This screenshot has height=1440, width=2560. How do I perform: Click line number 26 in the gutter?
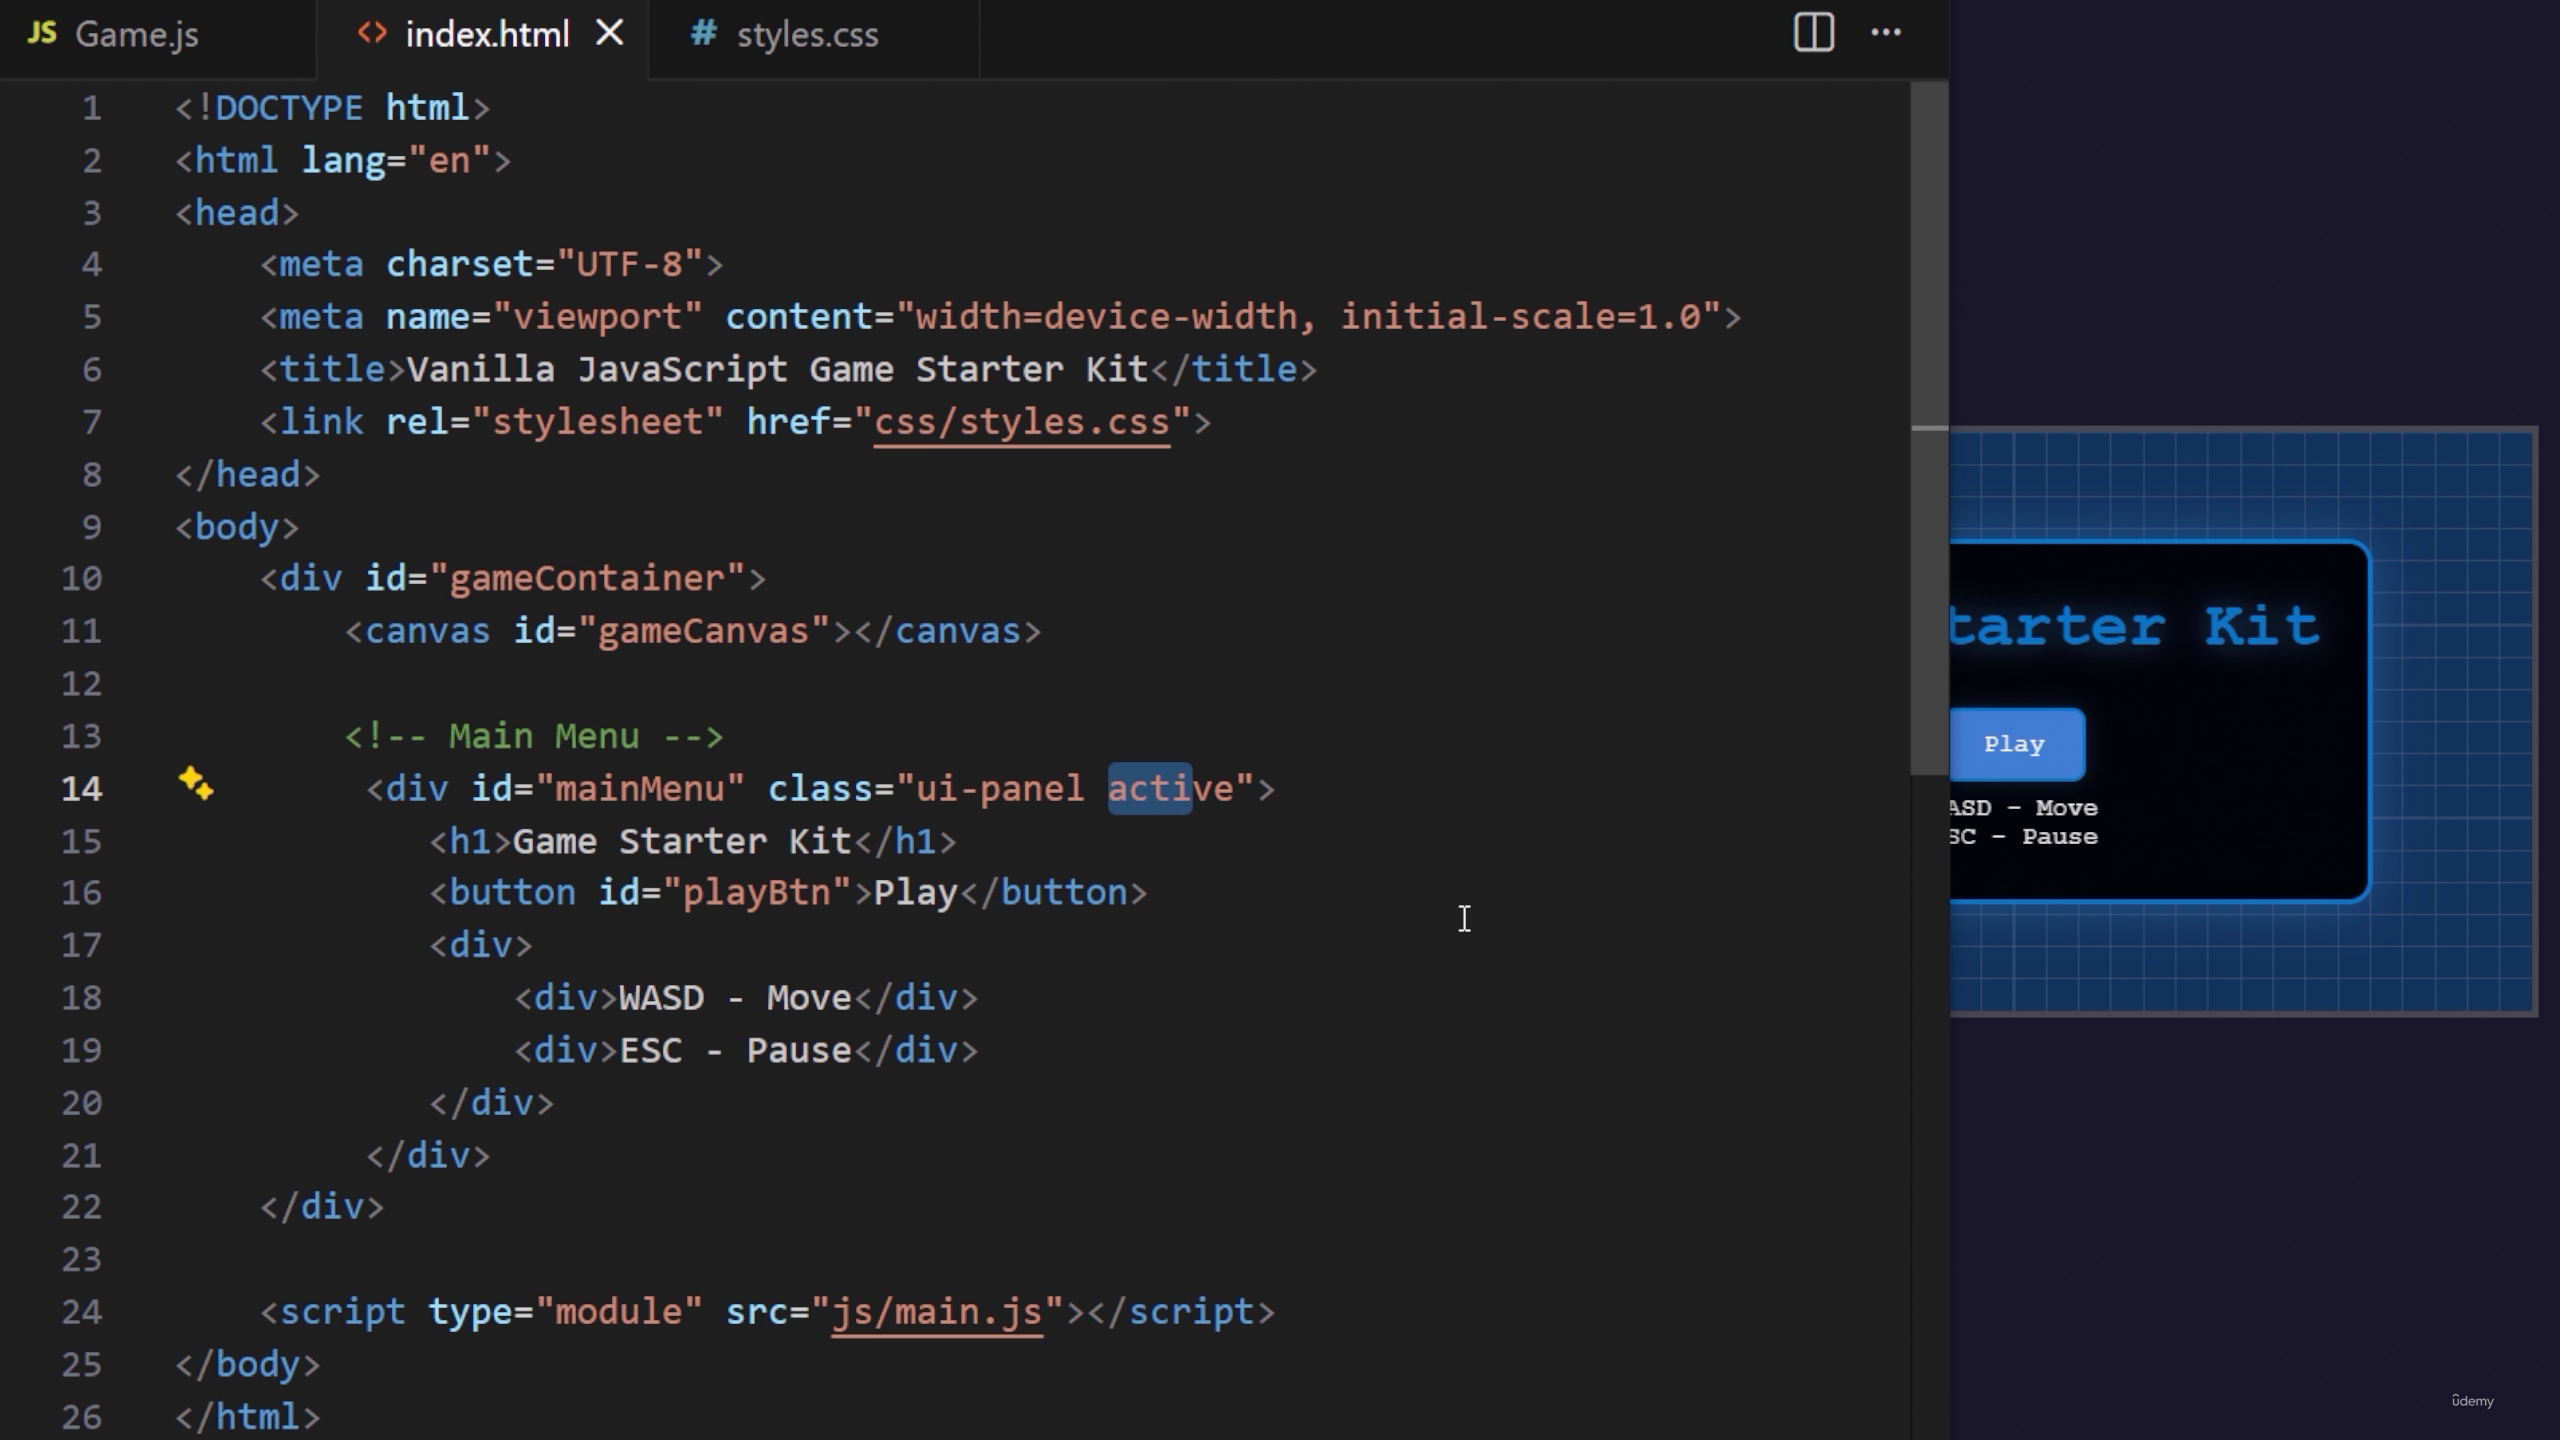[81, 1417]
